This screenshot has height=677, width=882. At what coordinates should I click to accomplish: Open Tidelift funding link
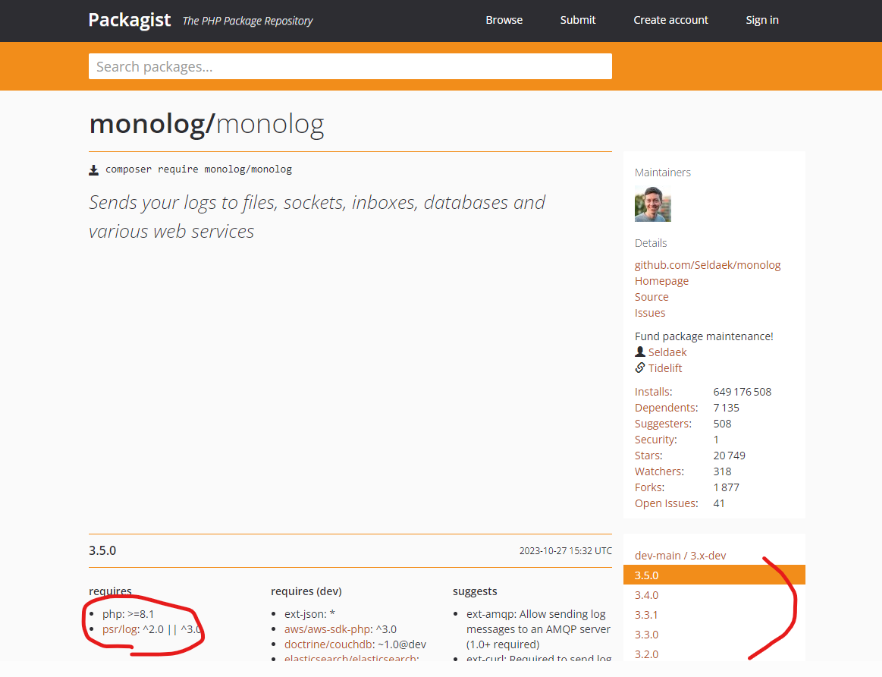665,368
